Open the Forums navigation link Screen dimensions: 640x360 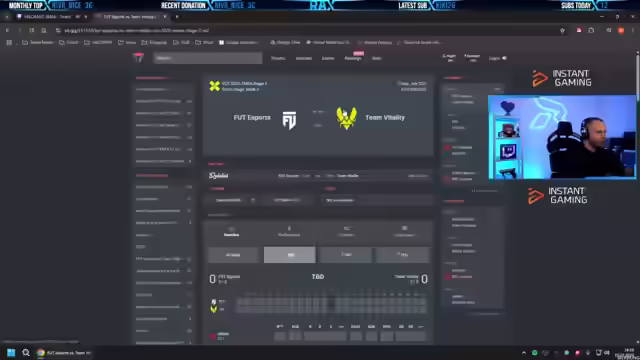coord(278,58)
